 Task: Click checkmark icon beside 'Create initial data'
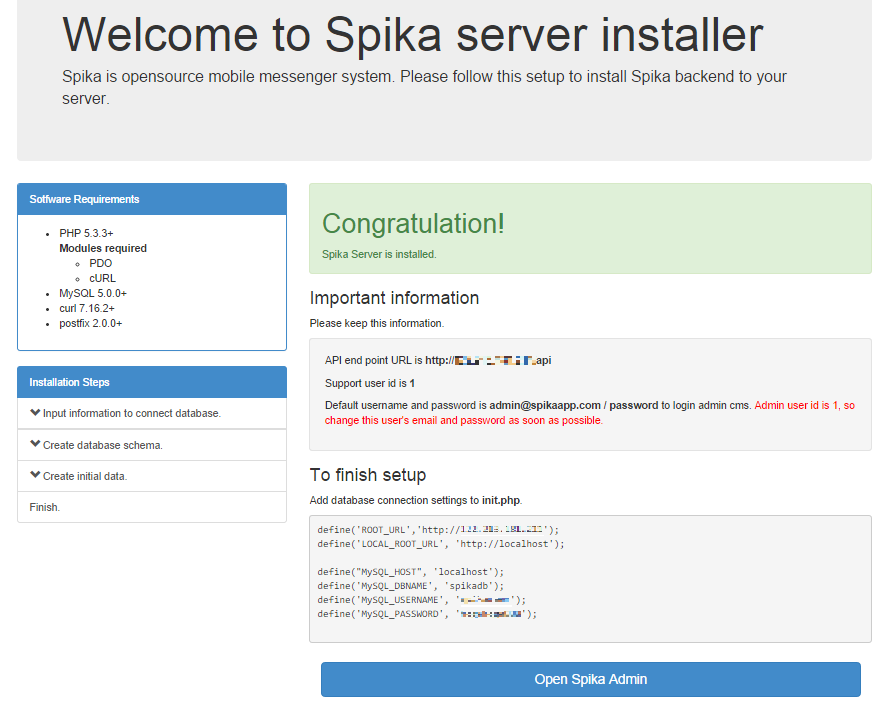(35, 475)
